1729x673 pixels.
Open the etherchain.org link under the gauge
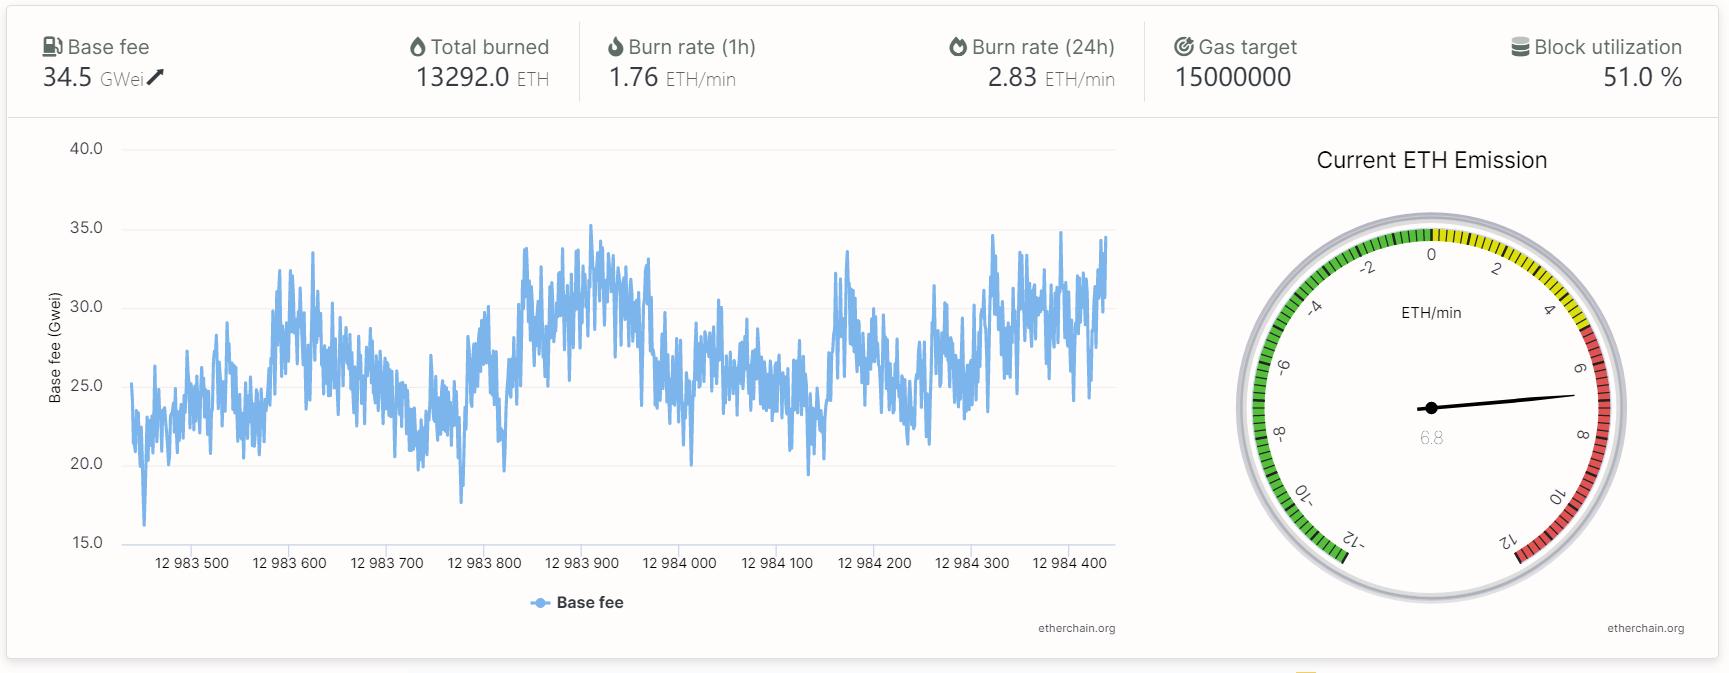pyautogui.click(x=1645, y=629)
